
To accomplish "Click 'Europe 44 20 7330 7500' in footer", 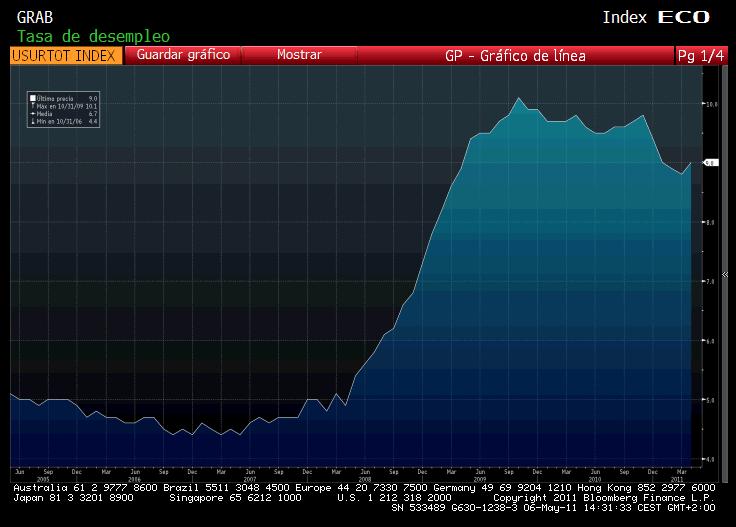I will pos(361,488).
